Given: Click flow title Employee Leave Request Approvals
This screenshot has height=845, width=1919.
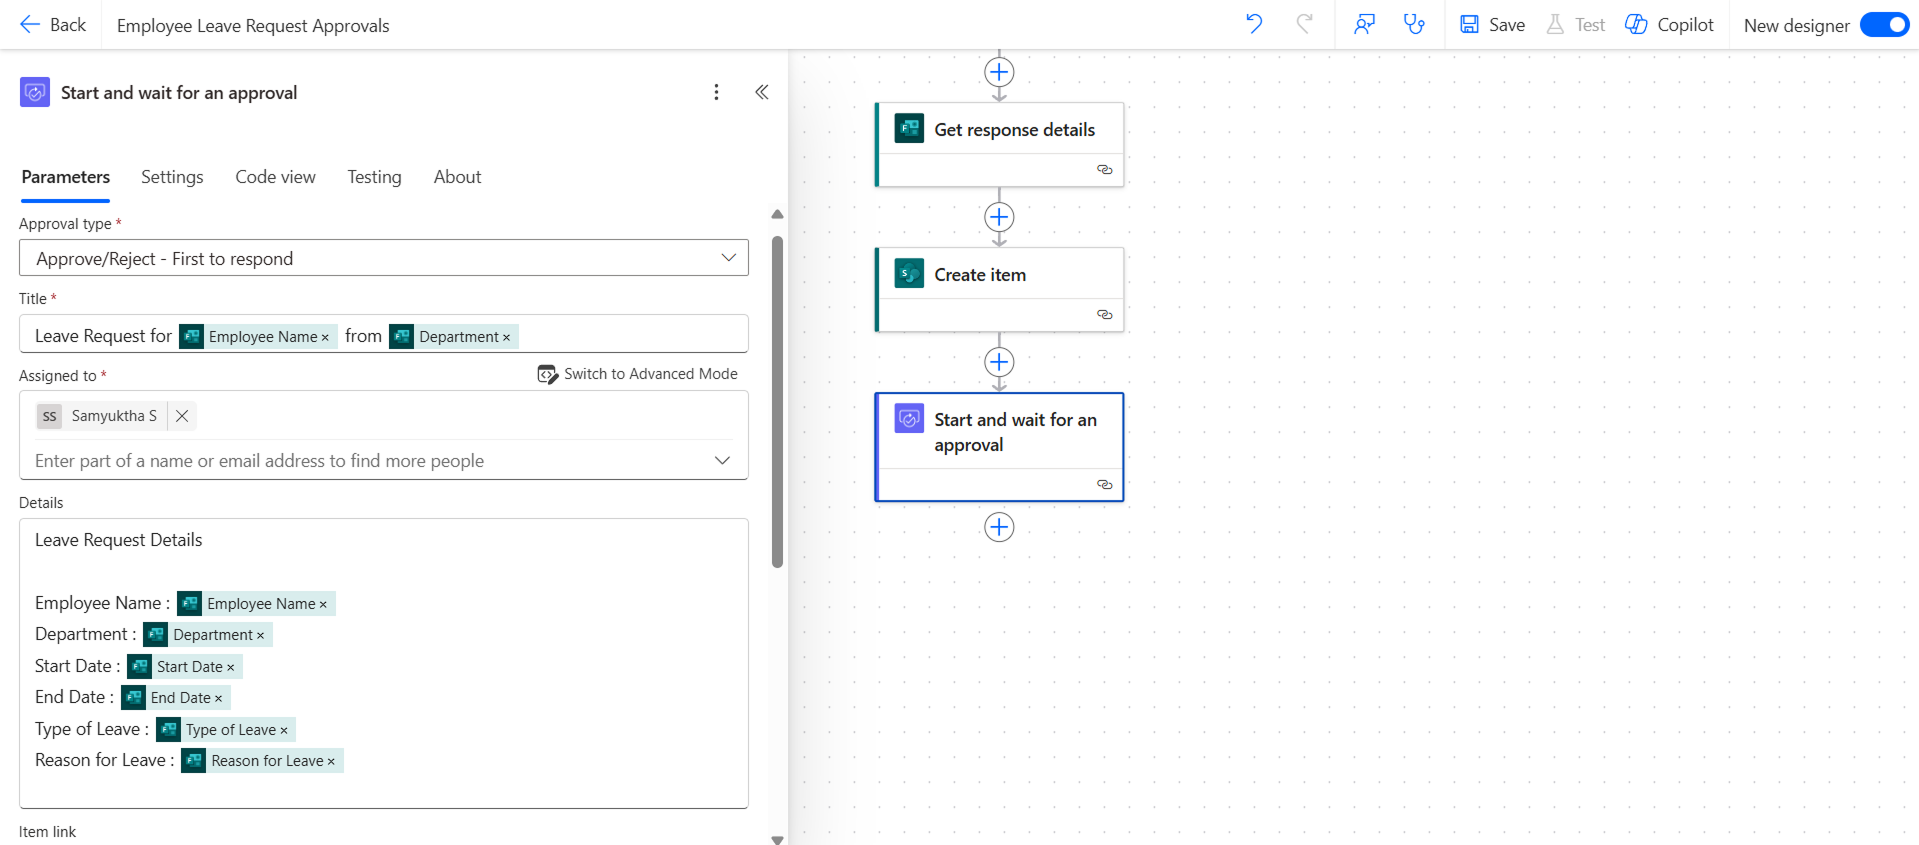Looking at the screenshot, I should pos(253,26).
